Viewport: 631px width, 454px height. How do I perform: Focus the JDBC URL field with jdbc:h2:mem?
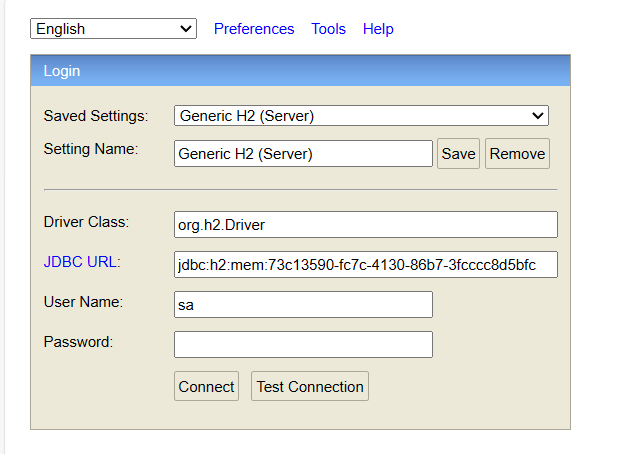click(365, 264)
